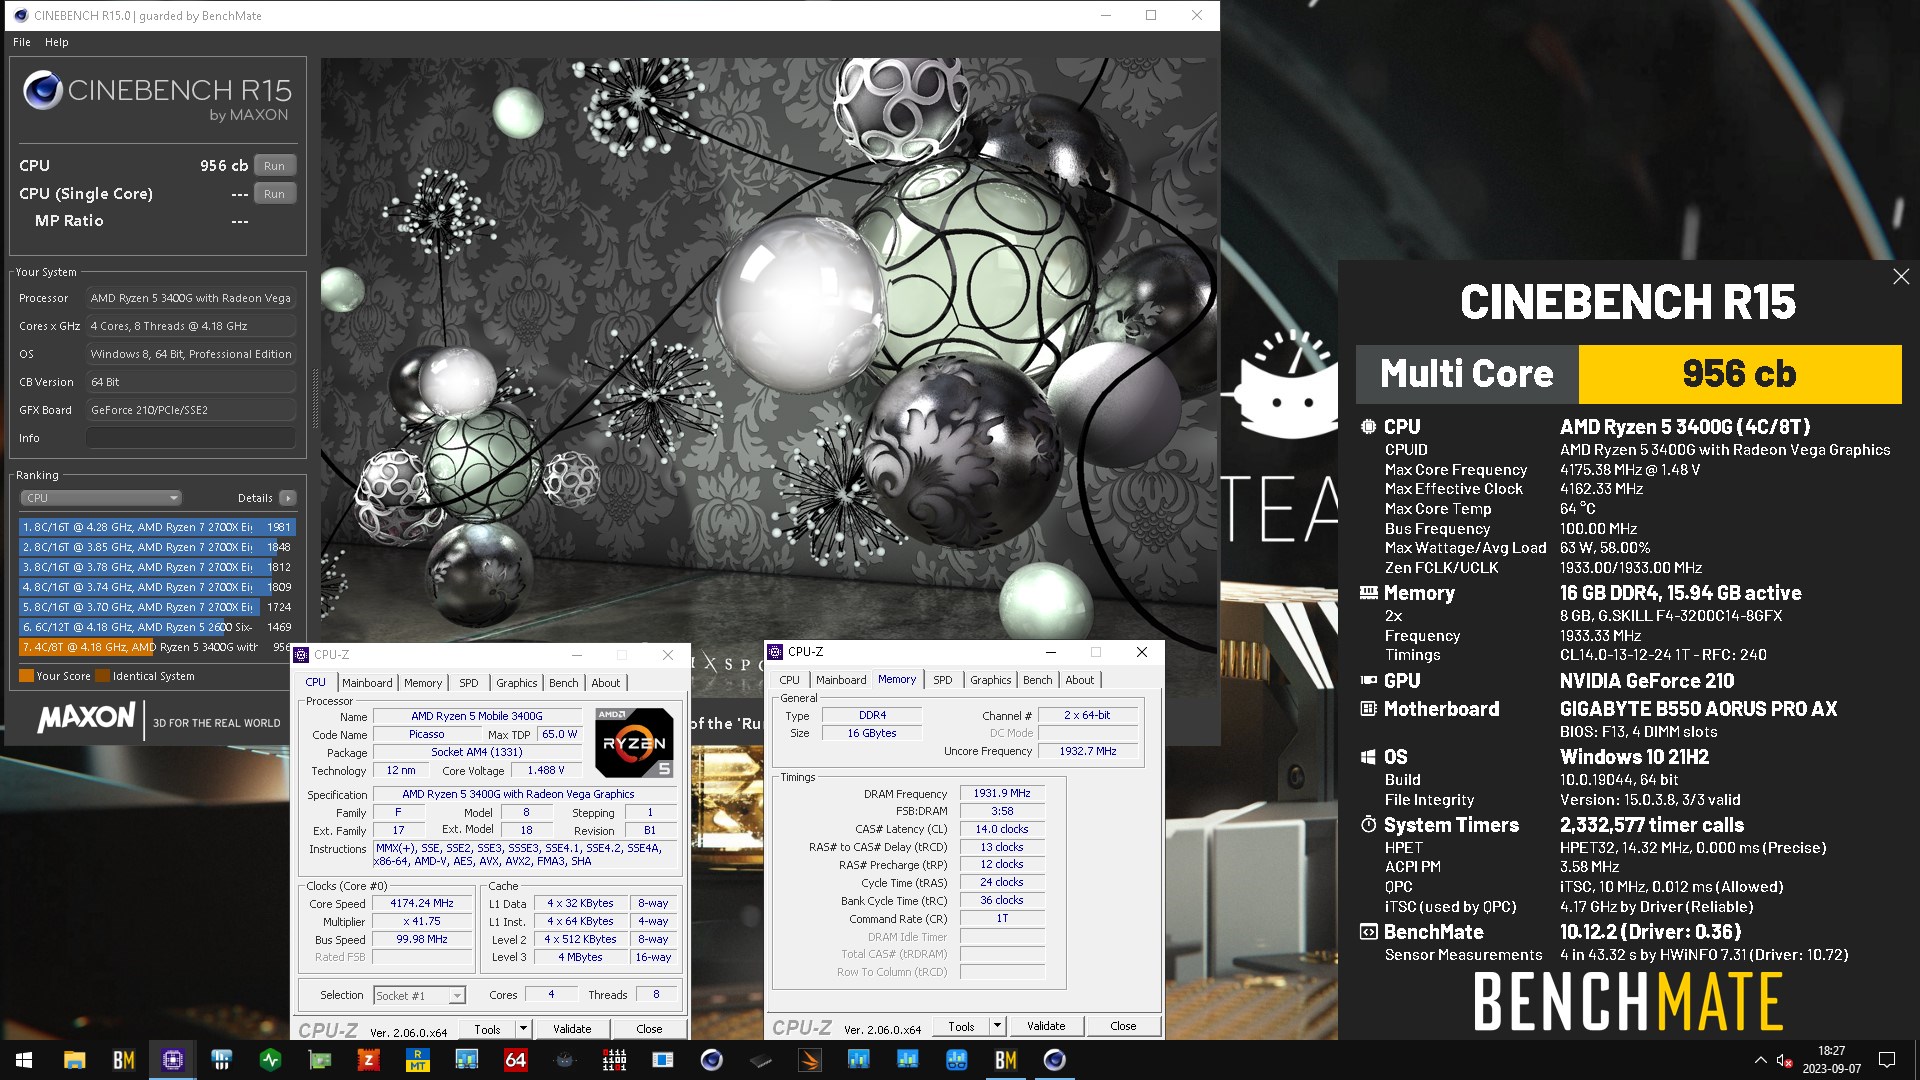Click the Info field in Your System
Viewport: 1920px width, 1080px height.
pyautogui.click(x=190, y=438)
